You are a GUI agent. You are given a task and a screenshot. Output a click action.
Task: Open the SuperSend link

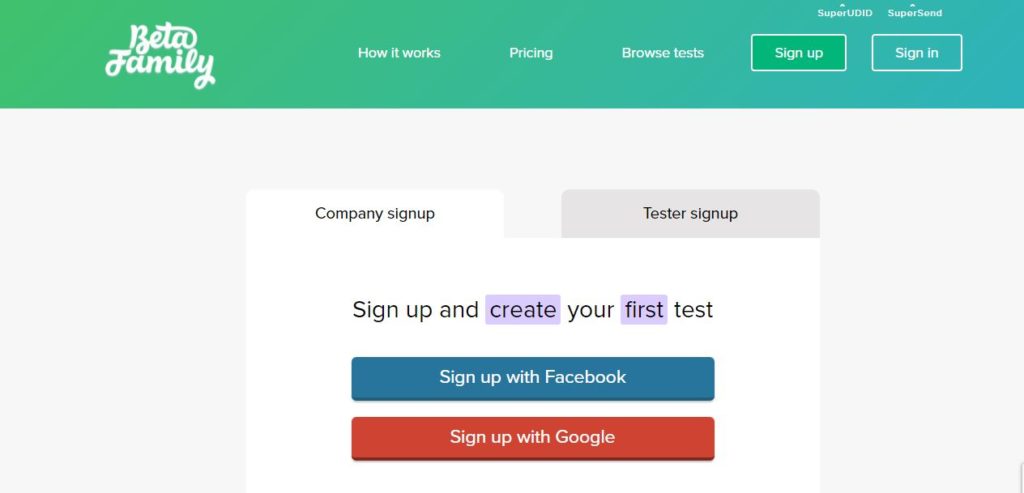(914, 13)
